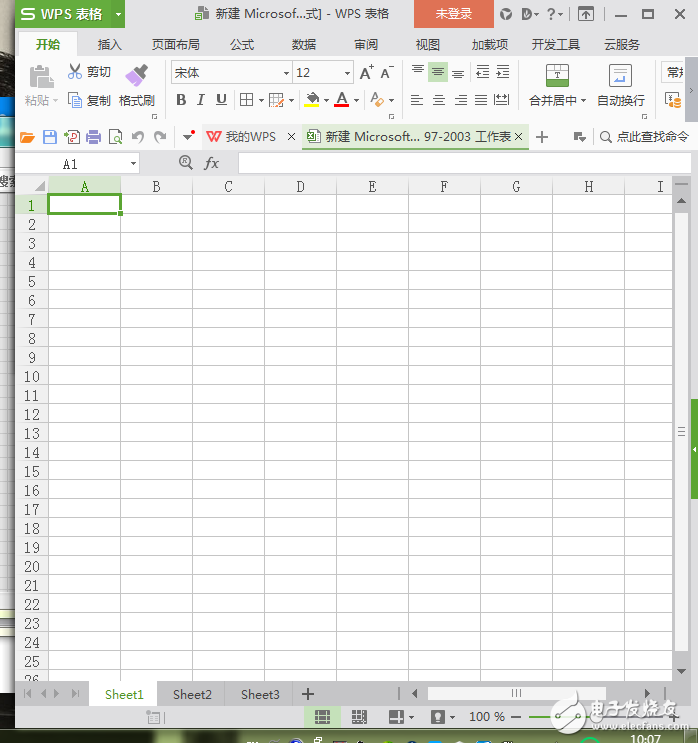
Task: Switch to the 视图 tab
Action: click(427, 45)
